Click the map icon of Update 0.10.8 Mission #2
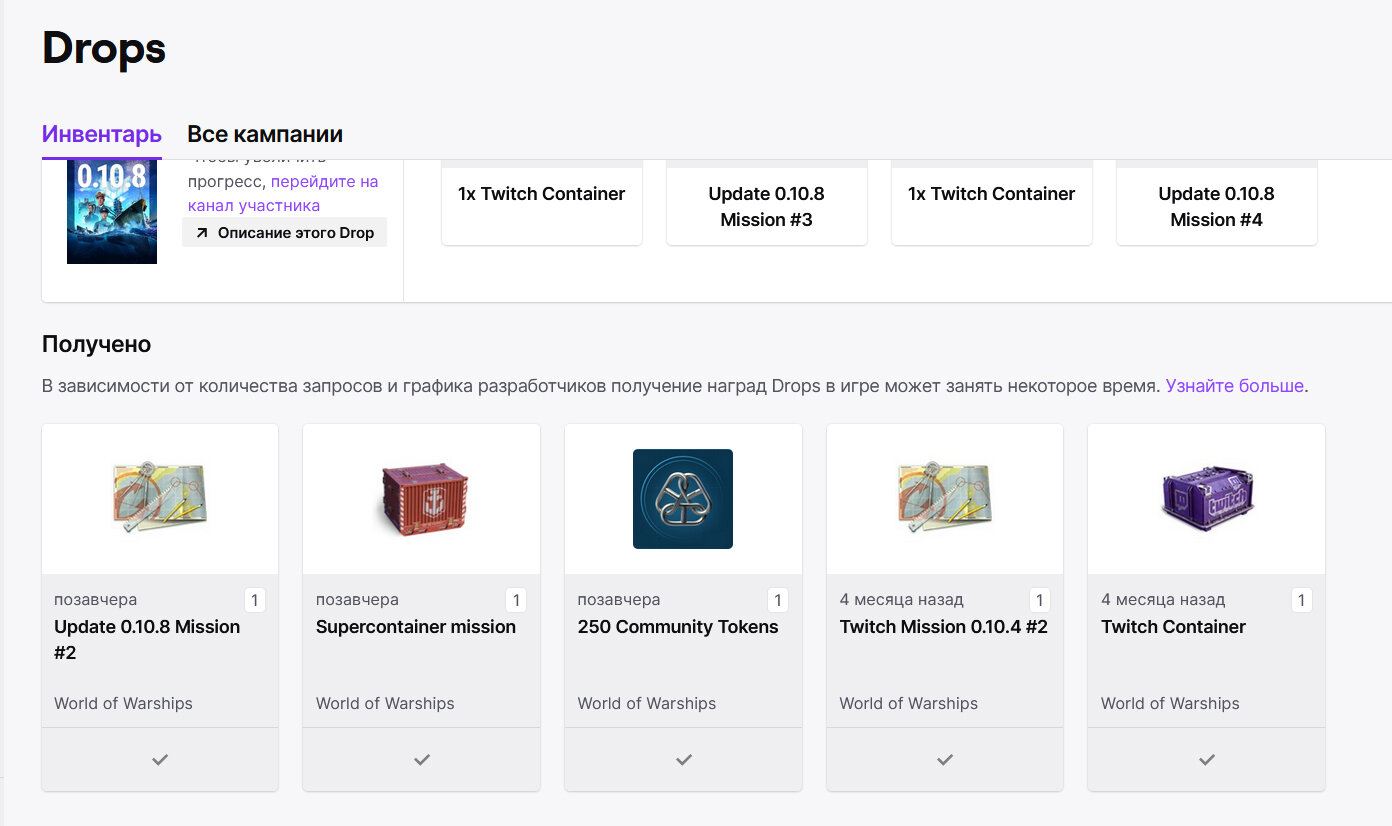 click(x=160, y=497)
